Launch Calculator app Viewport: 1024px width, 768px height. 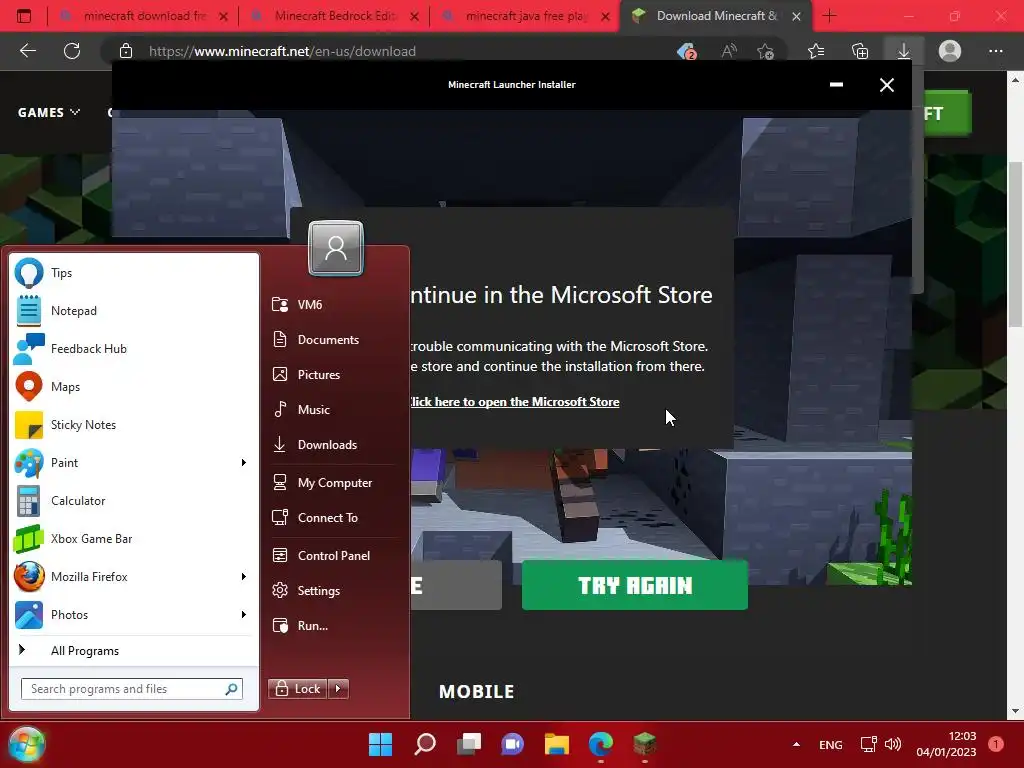pos(134,501)
